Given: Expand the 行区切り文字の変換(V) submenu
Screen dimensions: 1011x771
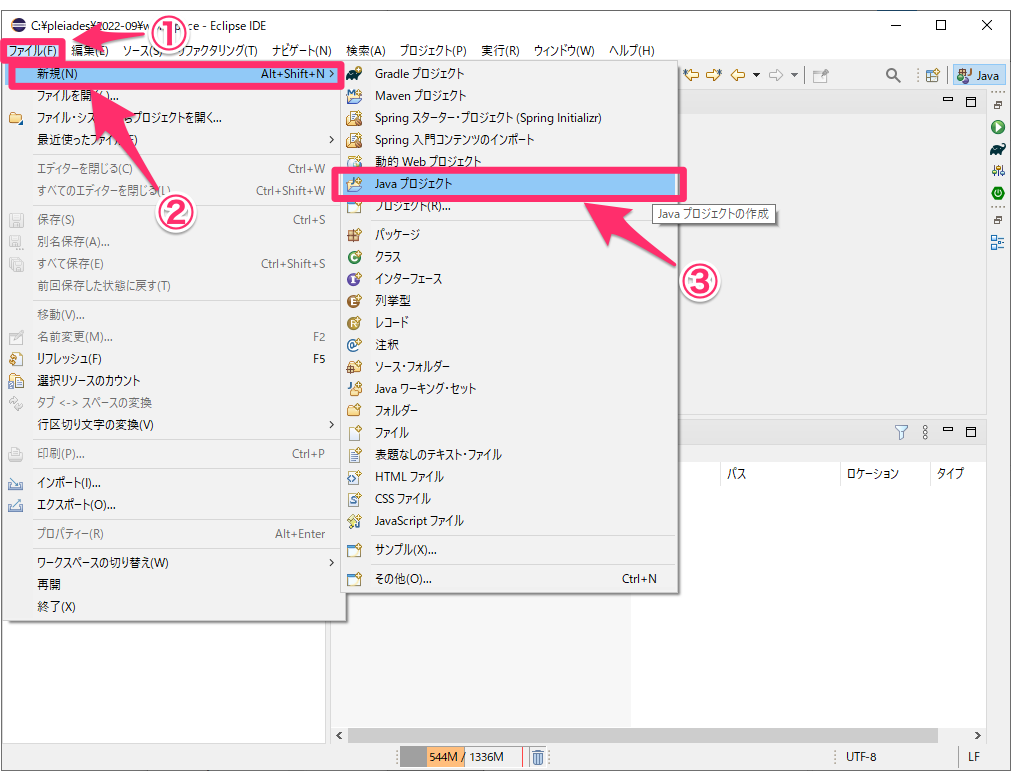Looking at the screenshot, I should click(x=174, y=425).
